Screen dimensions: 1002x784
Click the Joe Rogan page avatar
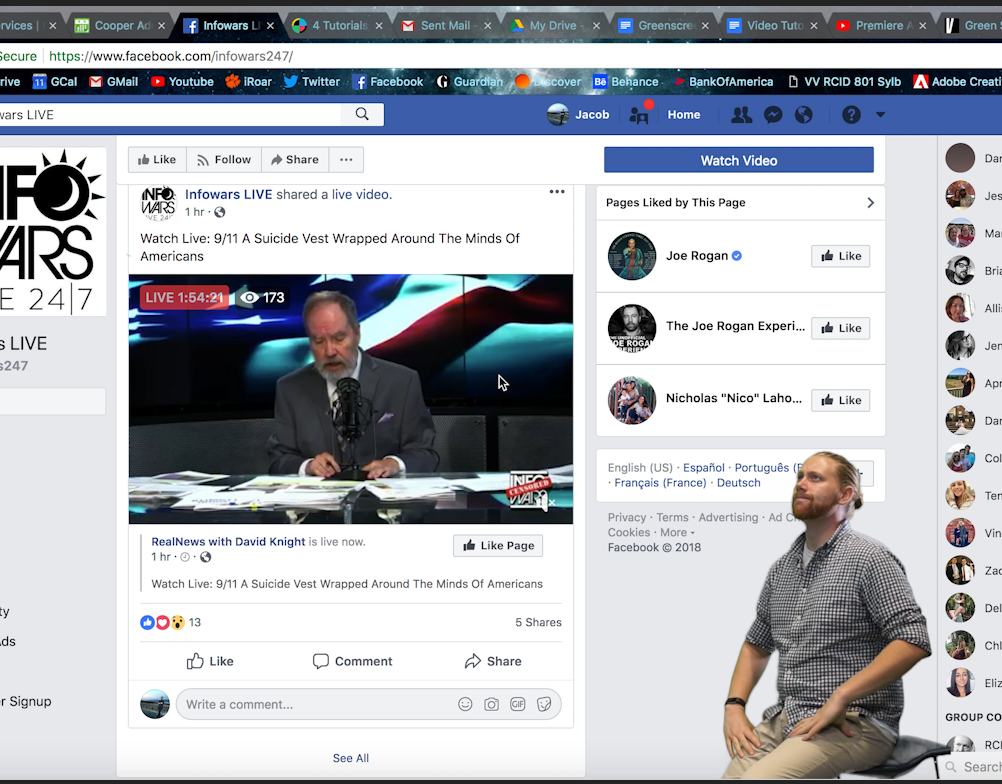click(x=632, y=256)
